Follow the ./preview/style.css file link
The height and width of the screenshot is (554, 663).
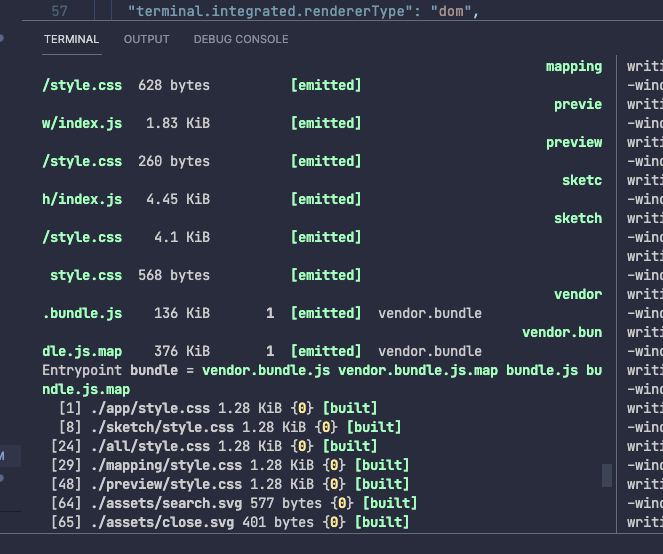point(166,484)
